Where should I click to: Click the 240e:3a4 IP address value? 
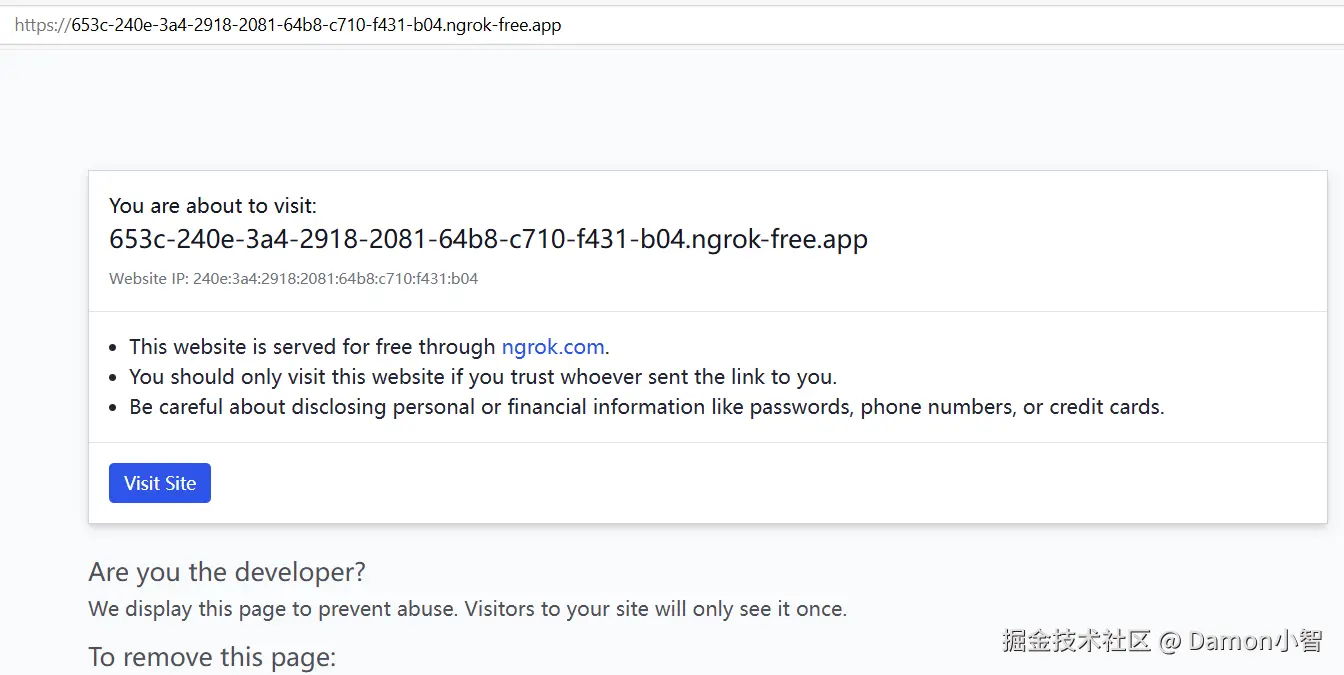pyautogui.click(x=335, y=279)
